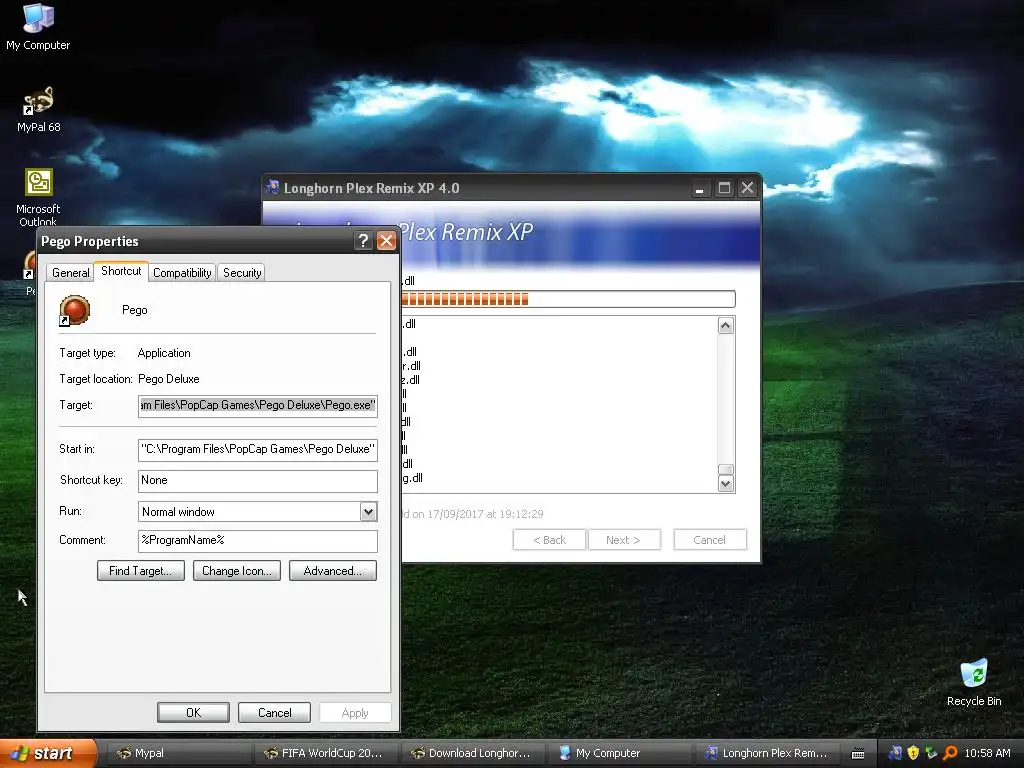Maximize the Longhorn Plex Remix XP window
The height and width of the screenshot is (768, 1024).
click(724, 188)
